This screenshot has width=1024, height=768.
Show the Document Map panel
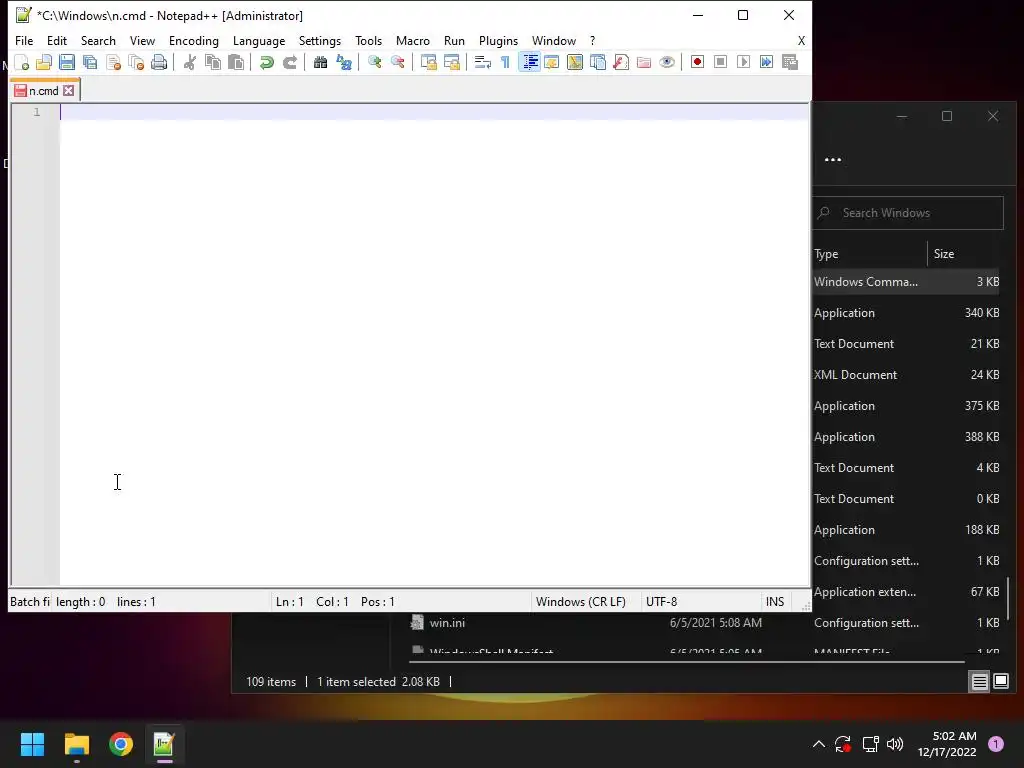[x=575, y=62]
